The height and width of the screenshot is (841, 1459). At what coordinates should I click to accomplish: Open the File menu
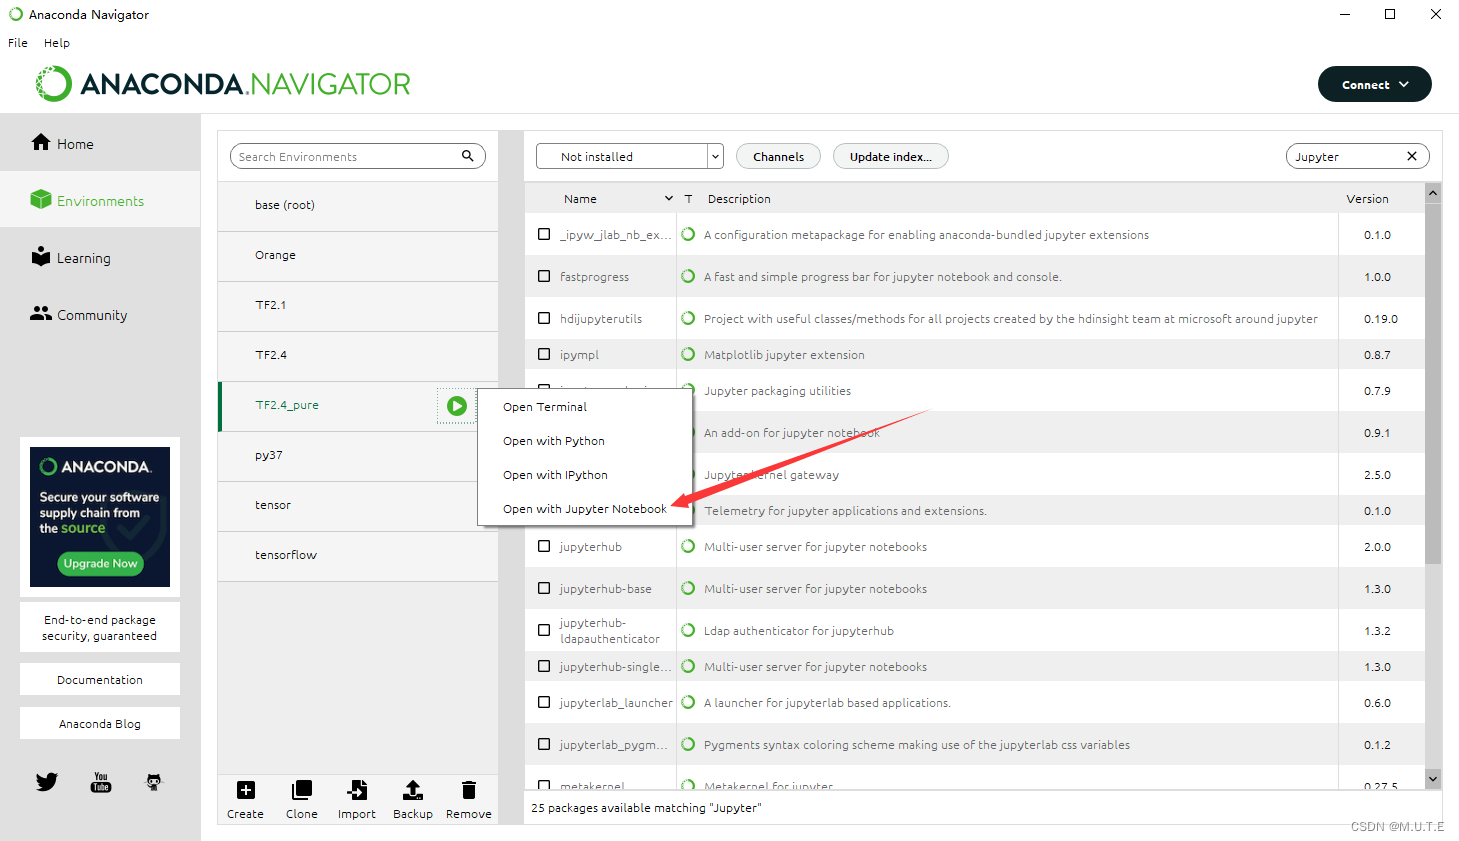[18, 43]
